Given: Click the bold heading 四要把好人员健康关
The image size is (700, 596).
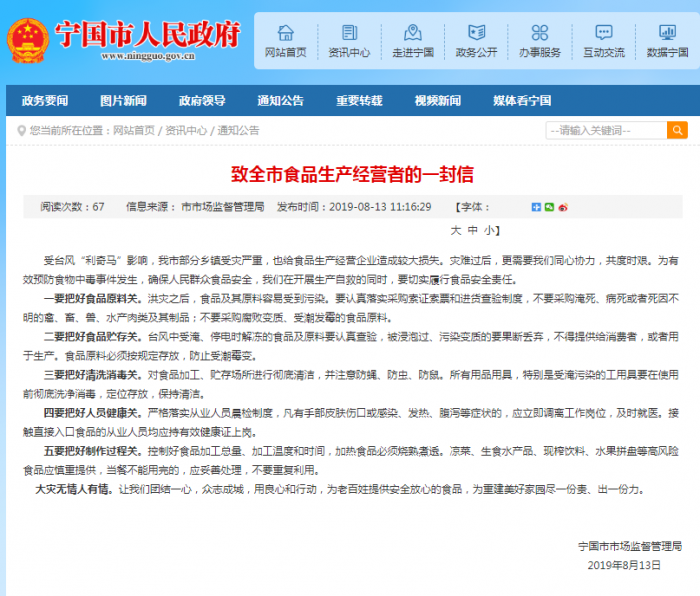Looking at the screenshot, I should (x=93, y=413).
